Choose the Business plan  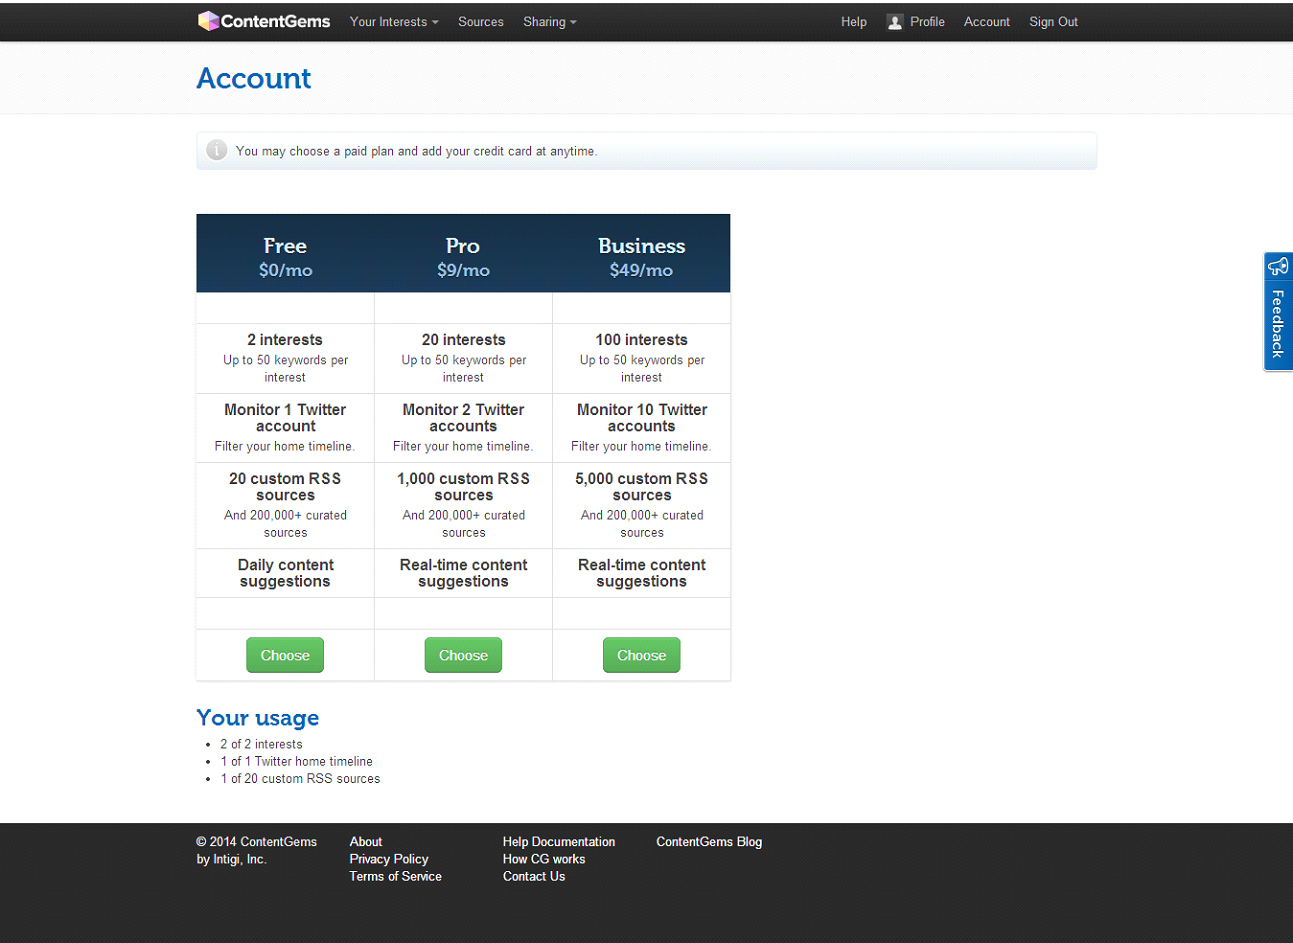(x=641, y=655)
